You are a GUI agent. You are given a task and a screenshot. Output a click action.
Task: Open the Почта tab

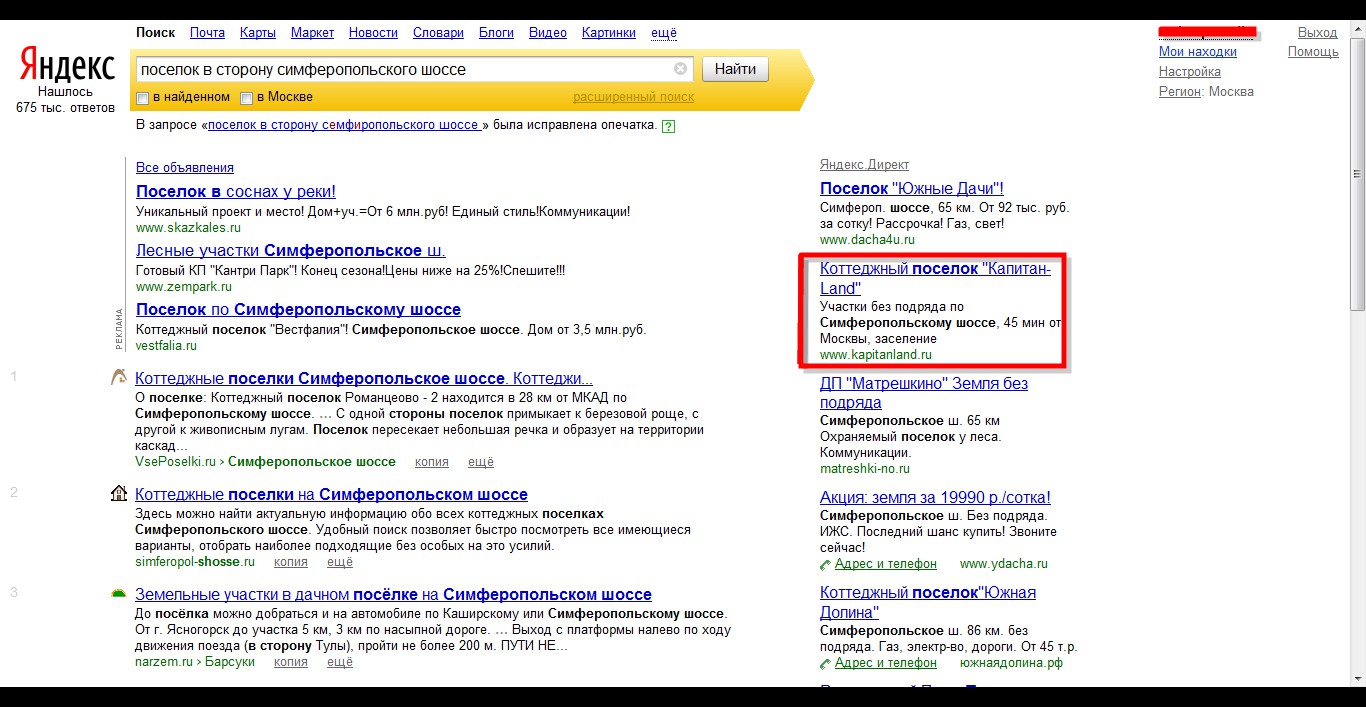(207, 33)
